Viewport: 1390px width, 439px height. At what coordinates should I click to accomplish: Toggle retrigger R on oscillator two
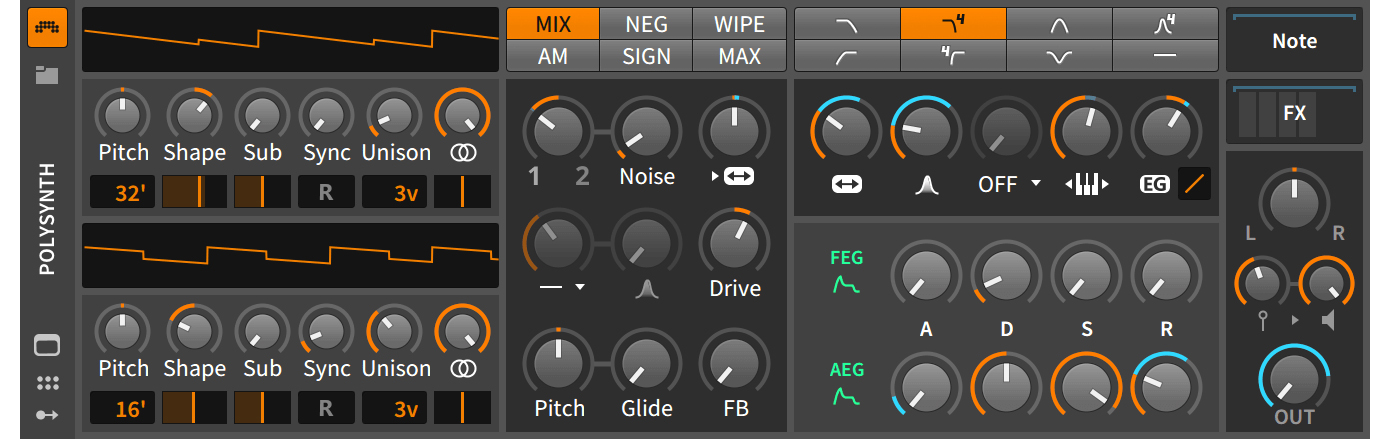click(325, 408)
